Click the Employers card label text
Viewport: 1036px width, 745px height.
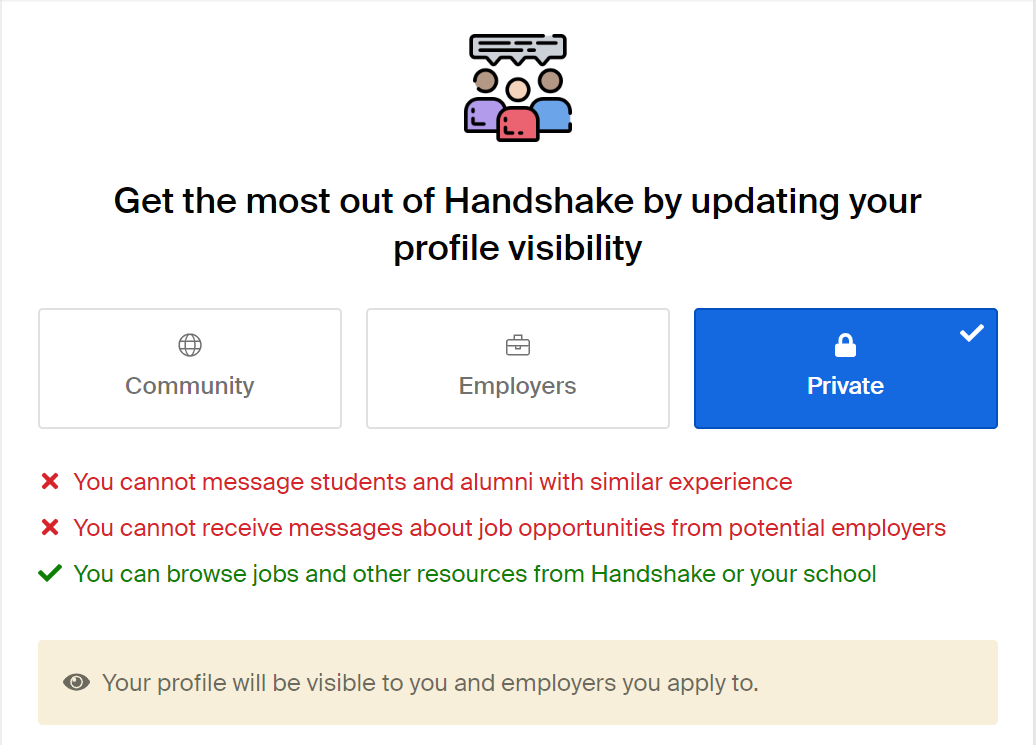coord(517,385)
